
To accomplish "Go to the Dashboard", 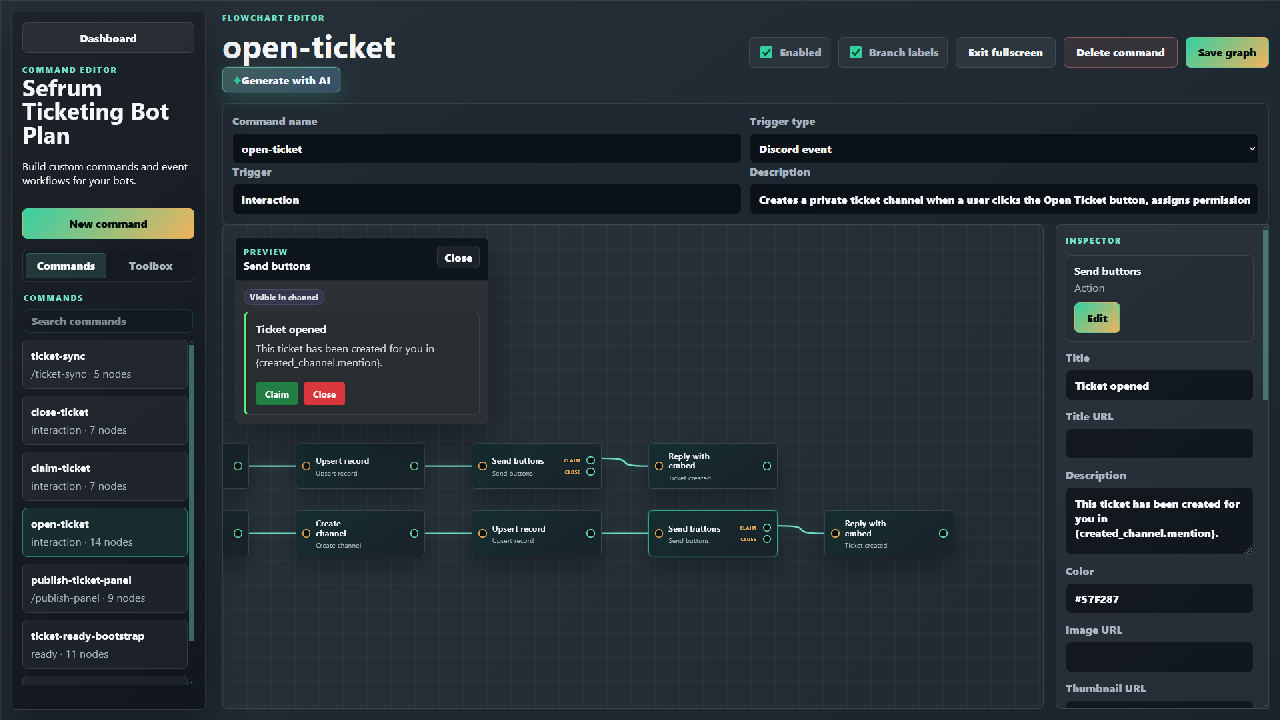I will 108,38.
